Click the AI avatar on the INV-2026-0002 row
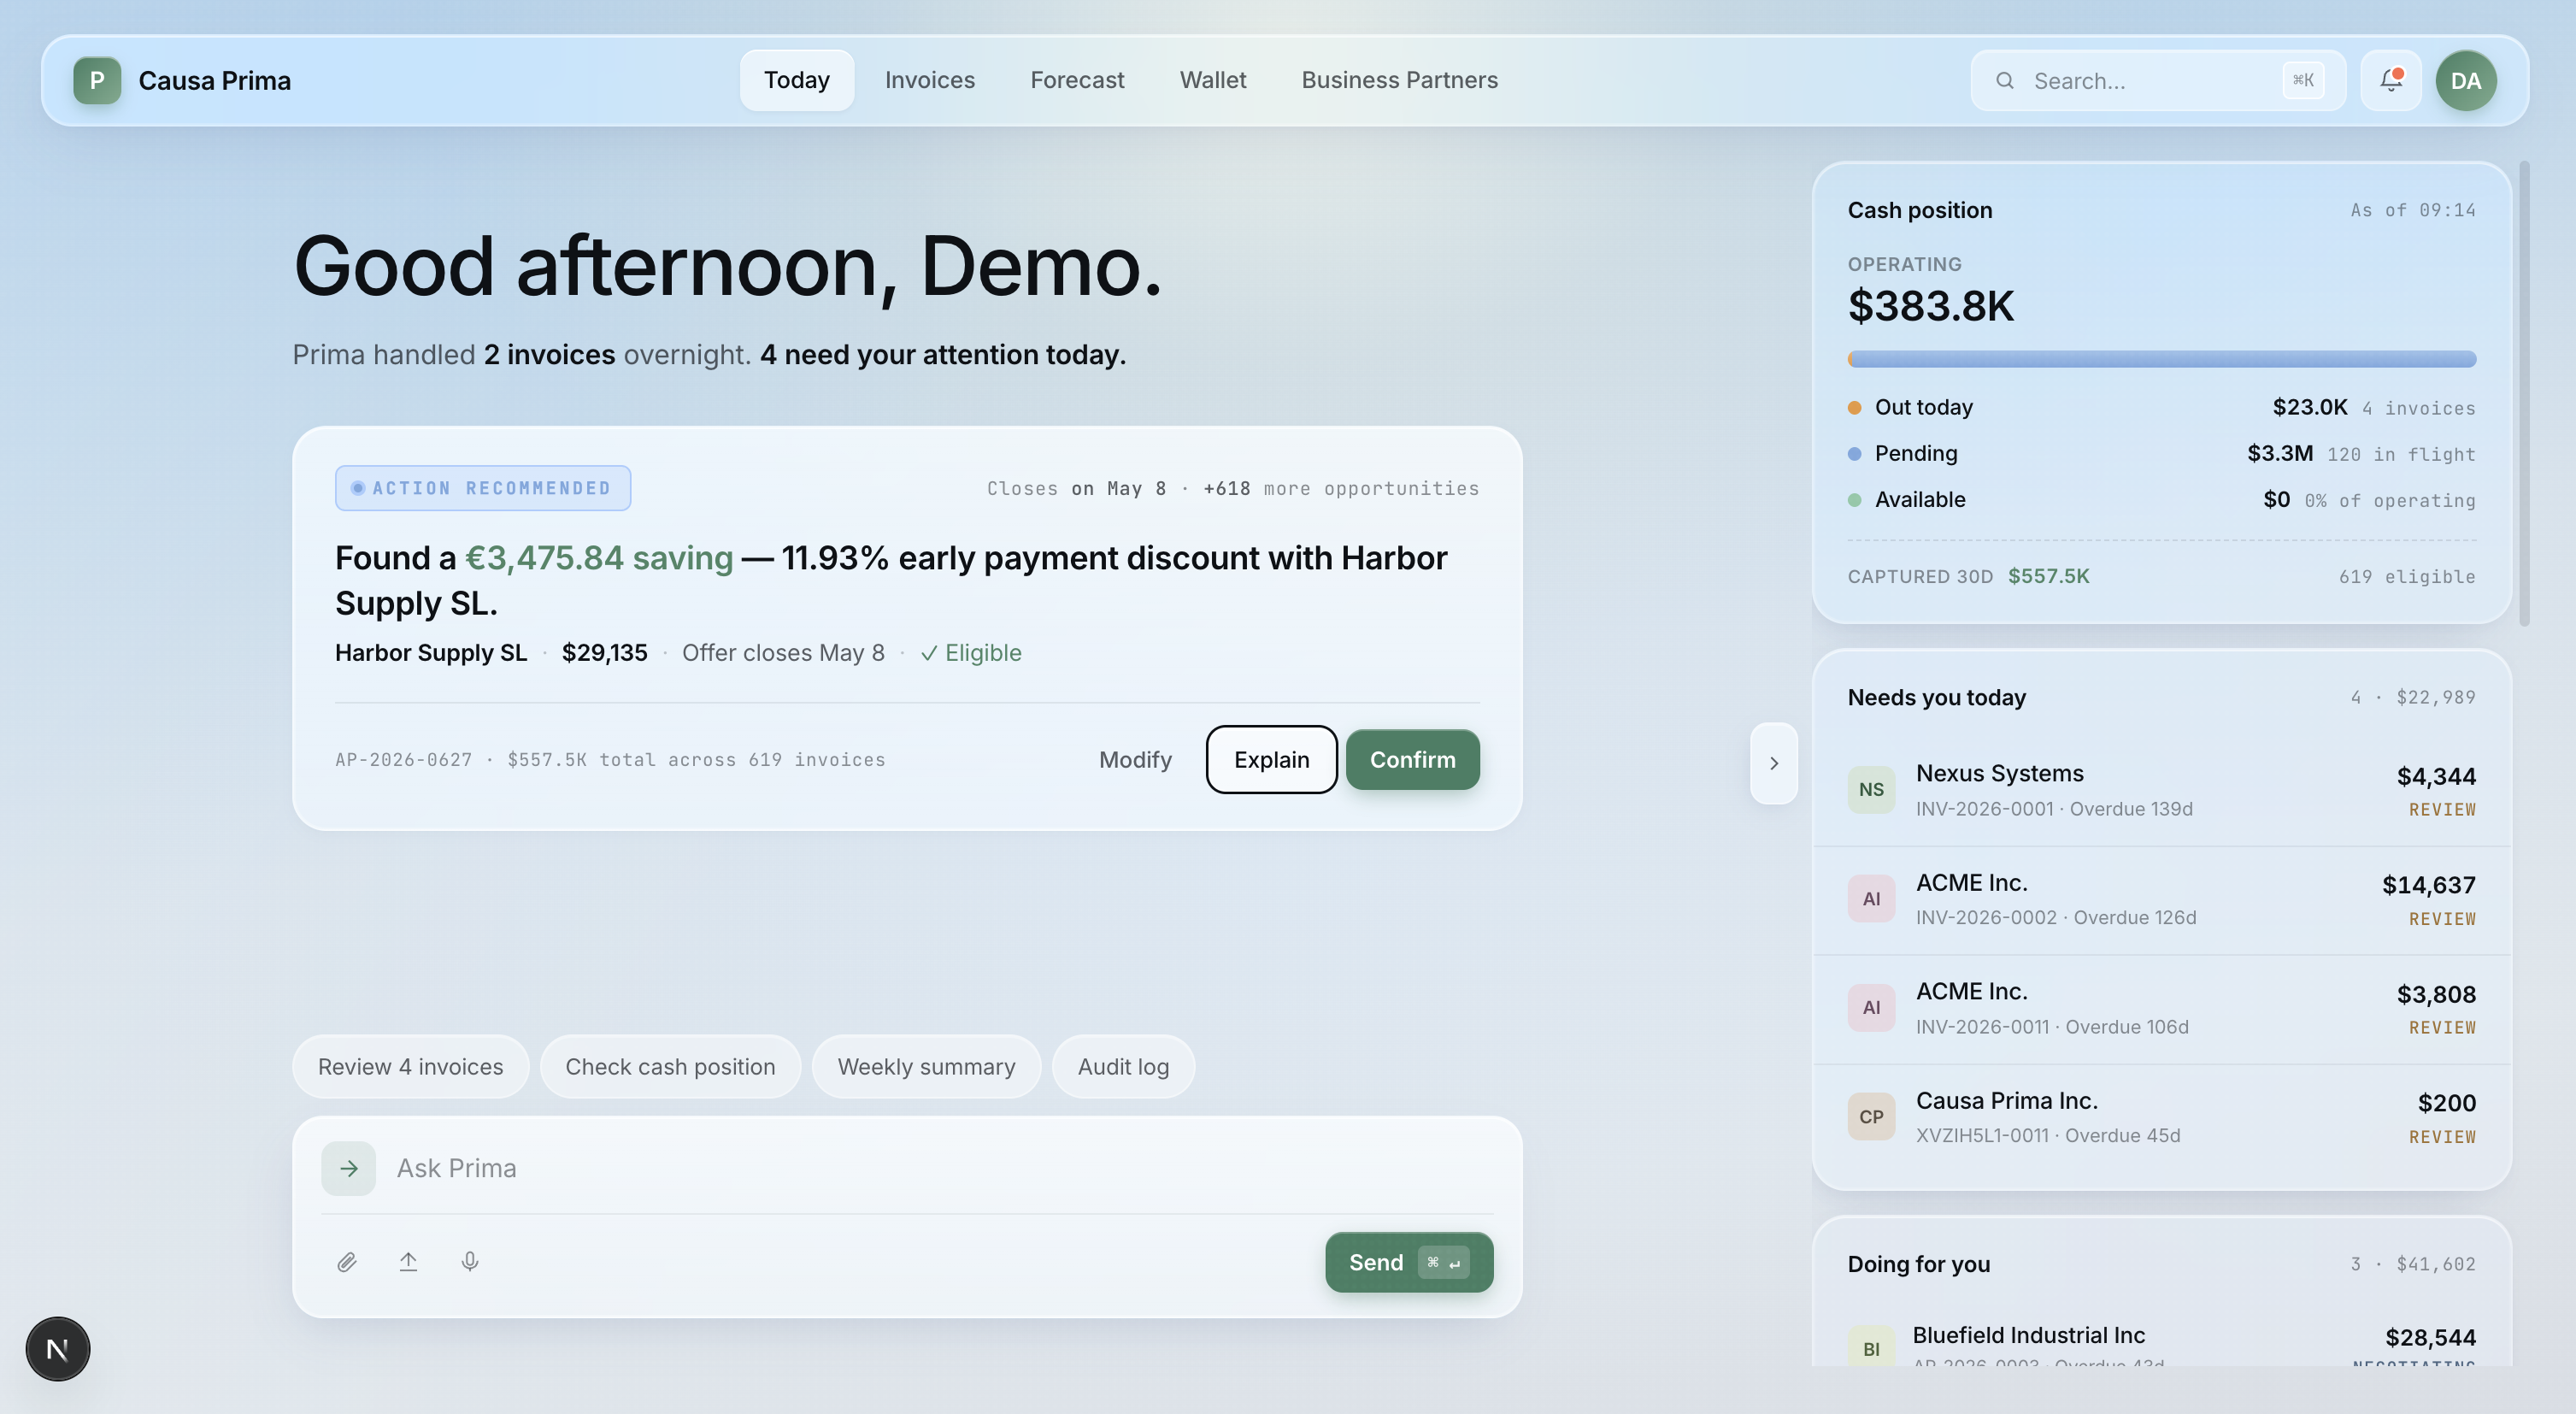Image resolution: width=2576 pixels, height=1414 pixels. pyautogui.click(x=1871, y=899)
